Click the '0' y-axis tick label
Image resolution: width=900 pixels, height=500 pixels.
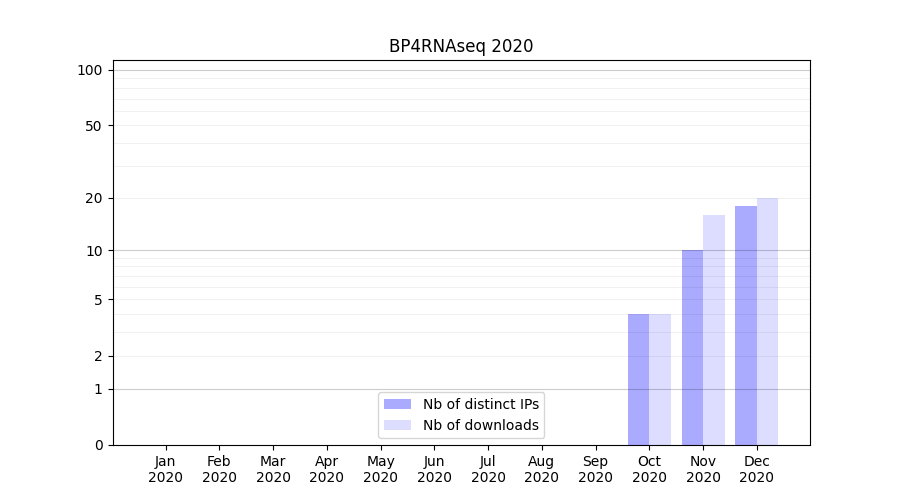(x=98, y=445)
